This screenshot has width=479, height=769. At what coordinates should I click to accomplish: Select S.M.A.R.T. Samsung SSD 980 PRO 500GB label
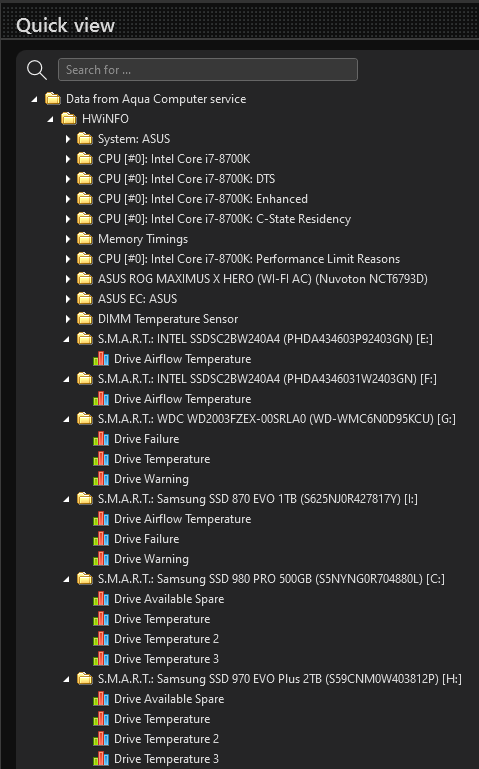coord(271,579)
